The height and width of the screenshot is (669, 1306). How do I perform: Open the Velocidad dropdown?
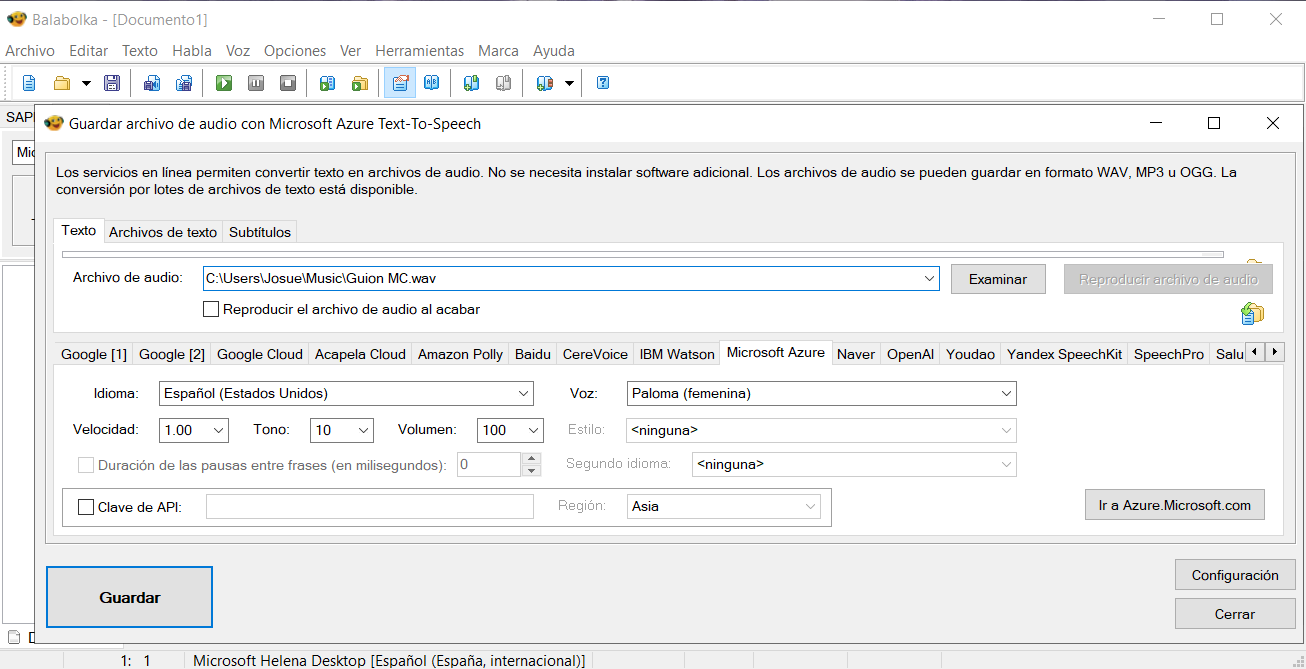194,430
